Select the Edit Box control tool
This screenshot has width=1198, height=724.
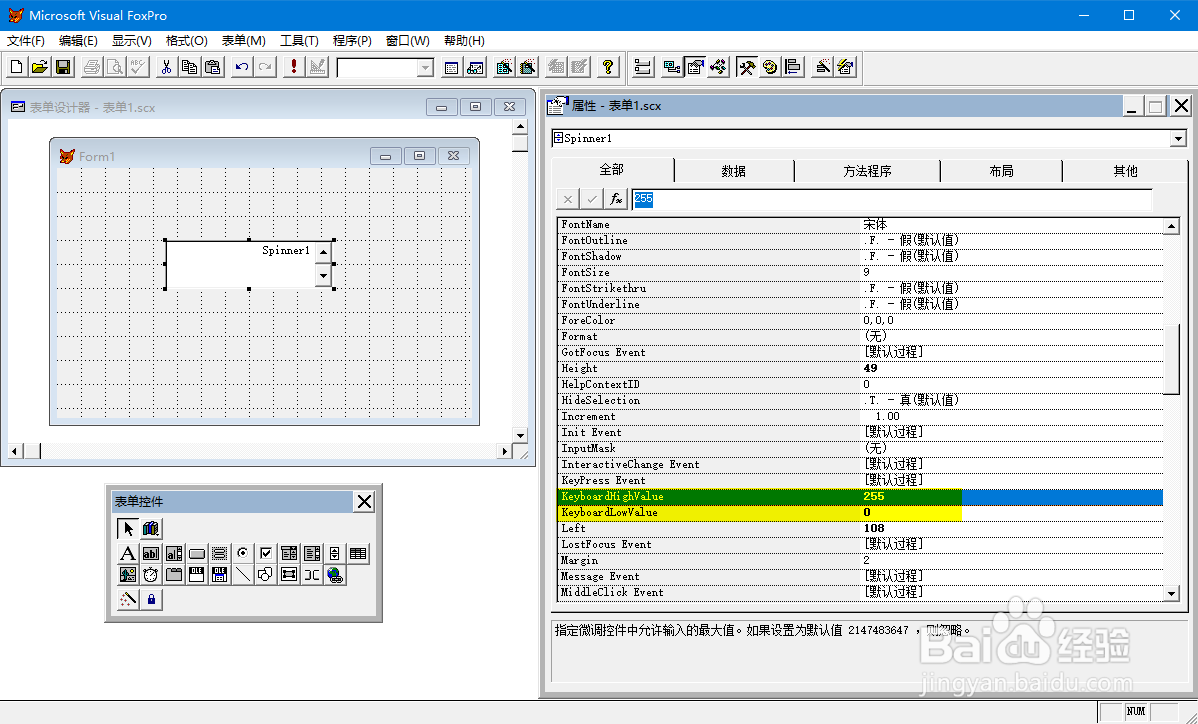tap(173, 554)
